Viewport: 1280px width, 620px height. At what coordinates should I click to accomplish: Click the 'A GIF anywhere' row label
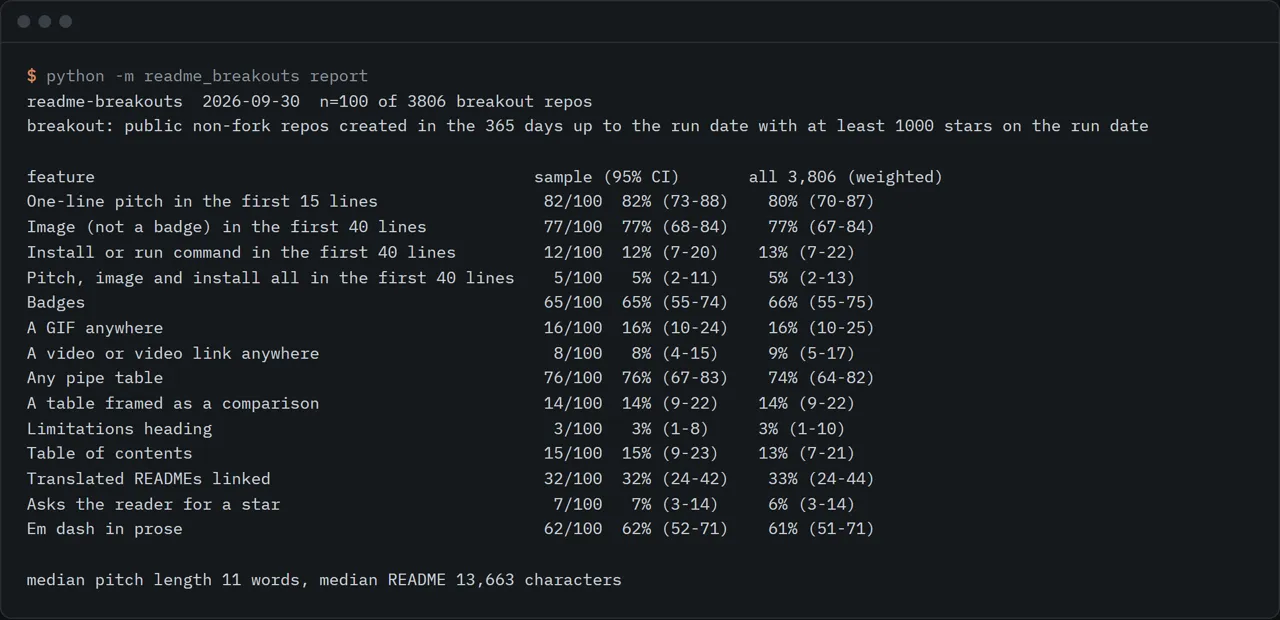click(95, 328)
